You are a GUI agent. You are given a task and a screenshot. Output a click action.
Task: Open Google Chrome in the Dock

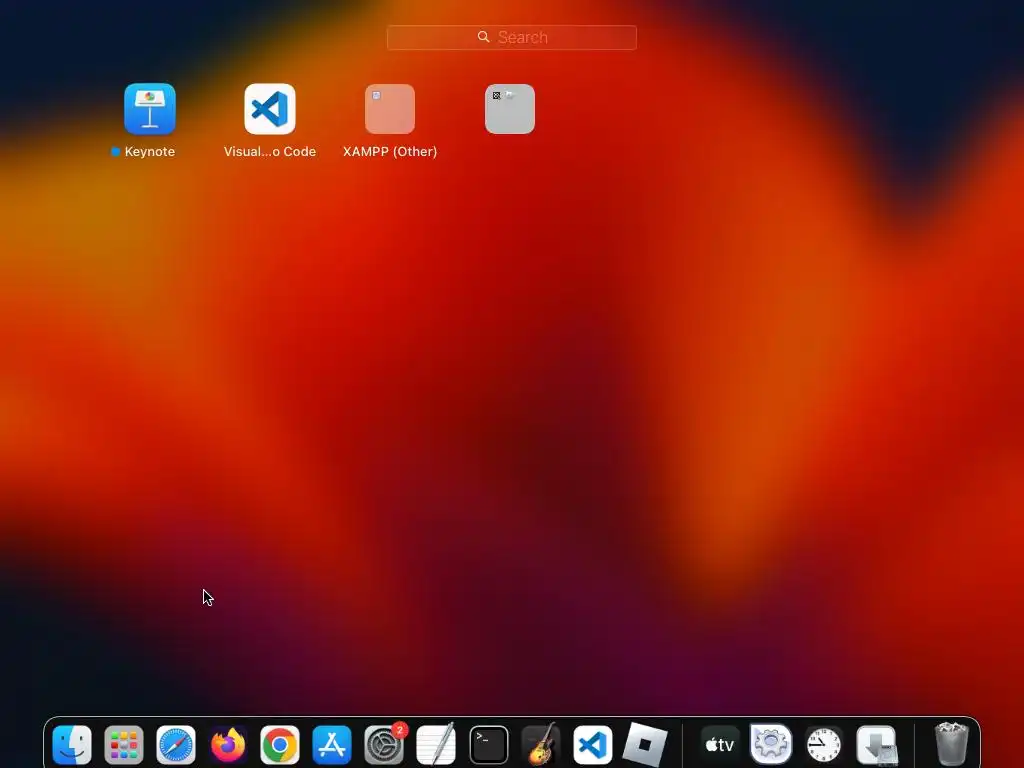pyautogui.click(x=280, y=744)
